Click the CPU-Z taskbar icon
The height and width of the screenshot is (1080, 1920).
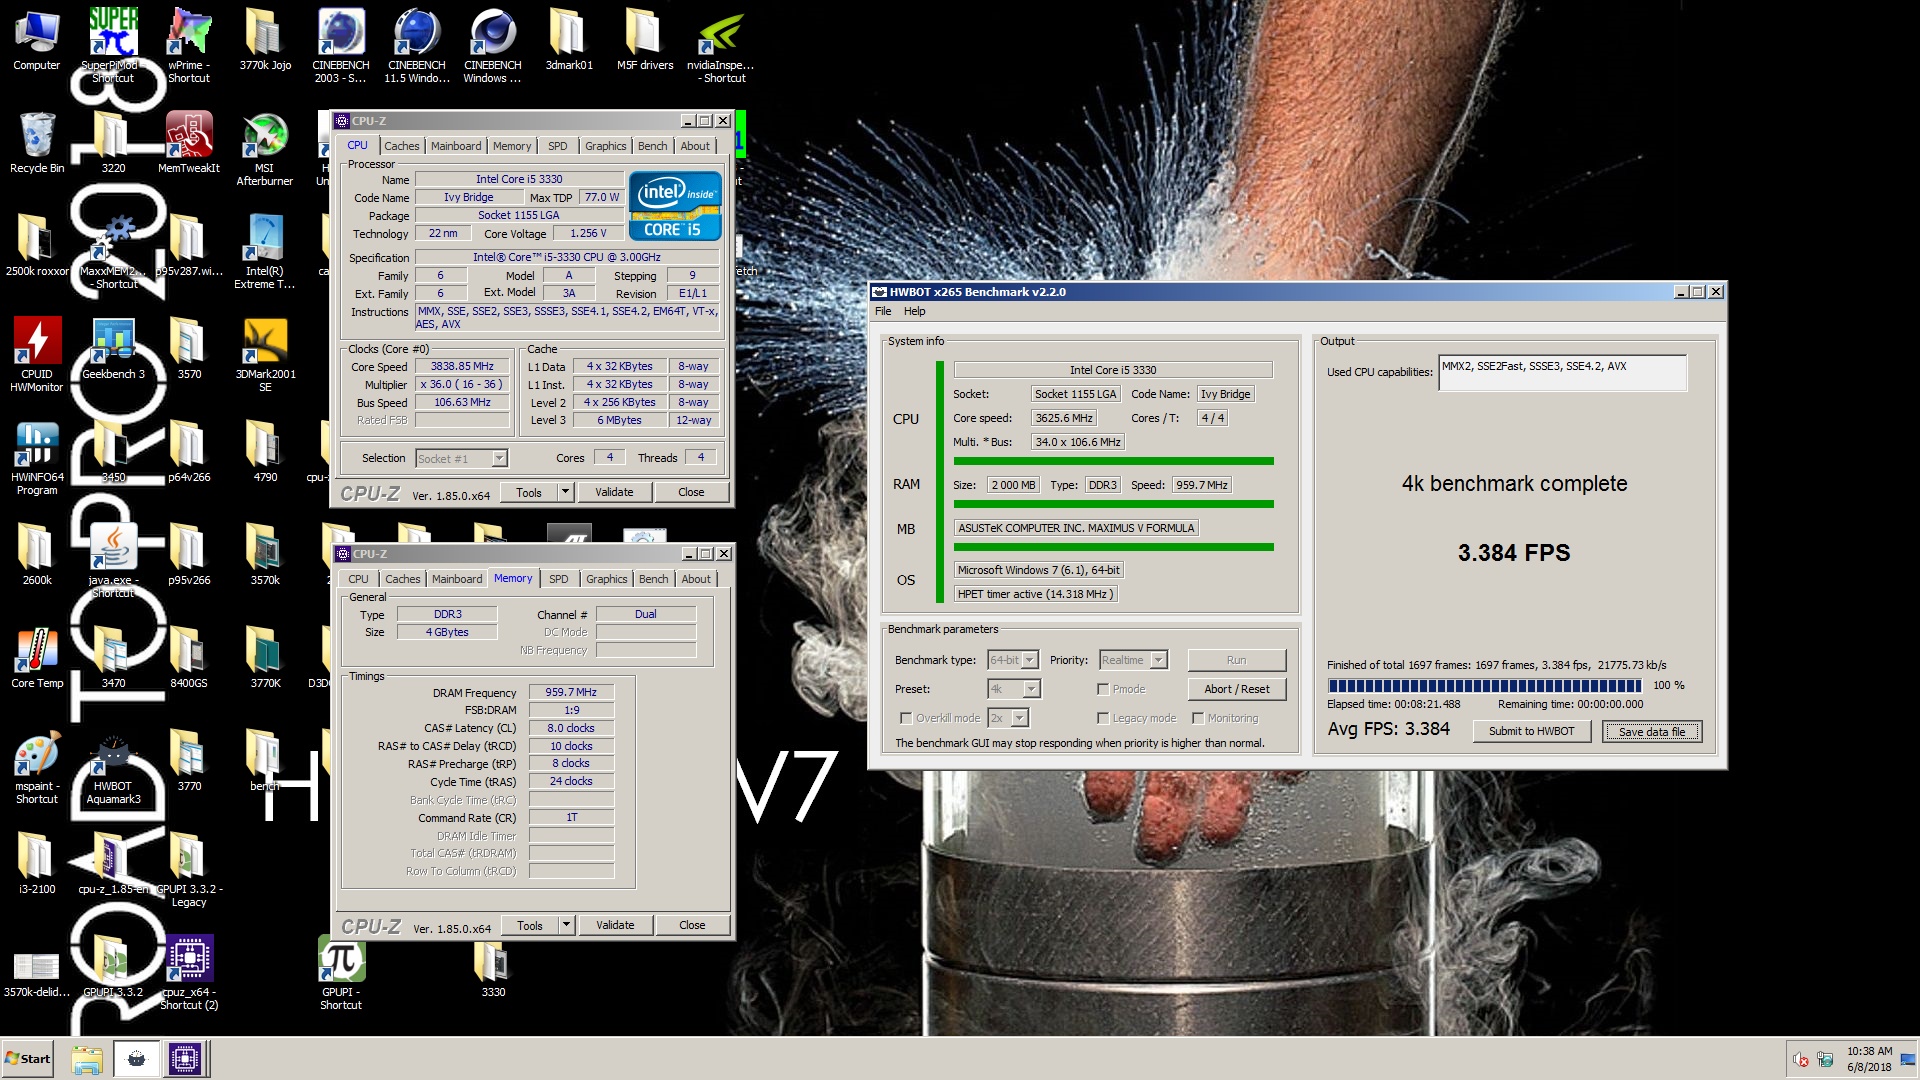(185, 1058)
